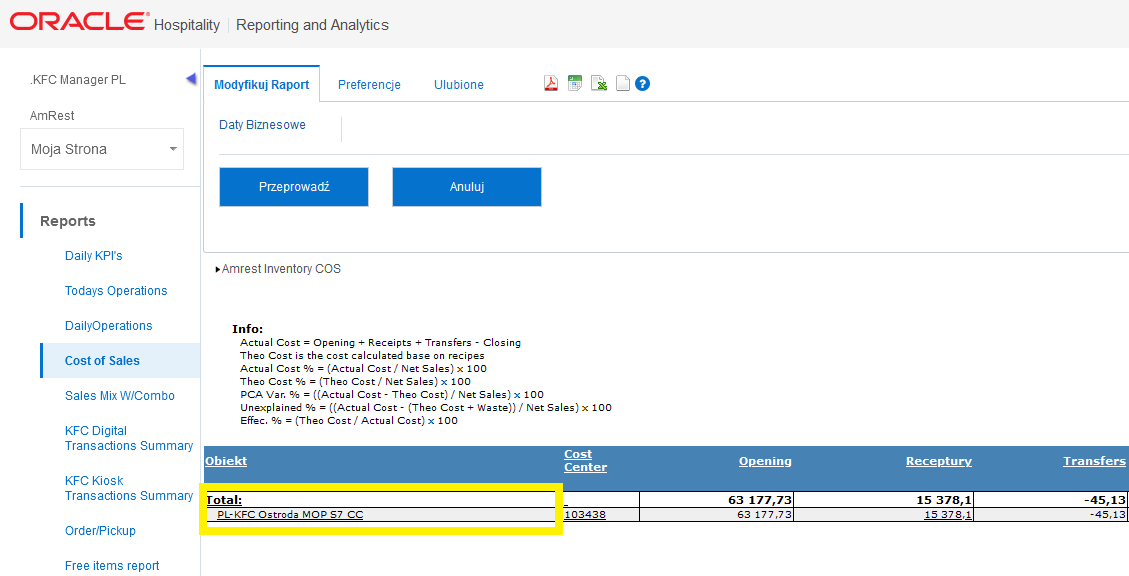Open PL-KFC Ostroda MOP S7 CC link

pyautogui.click(x=290, y=515)
